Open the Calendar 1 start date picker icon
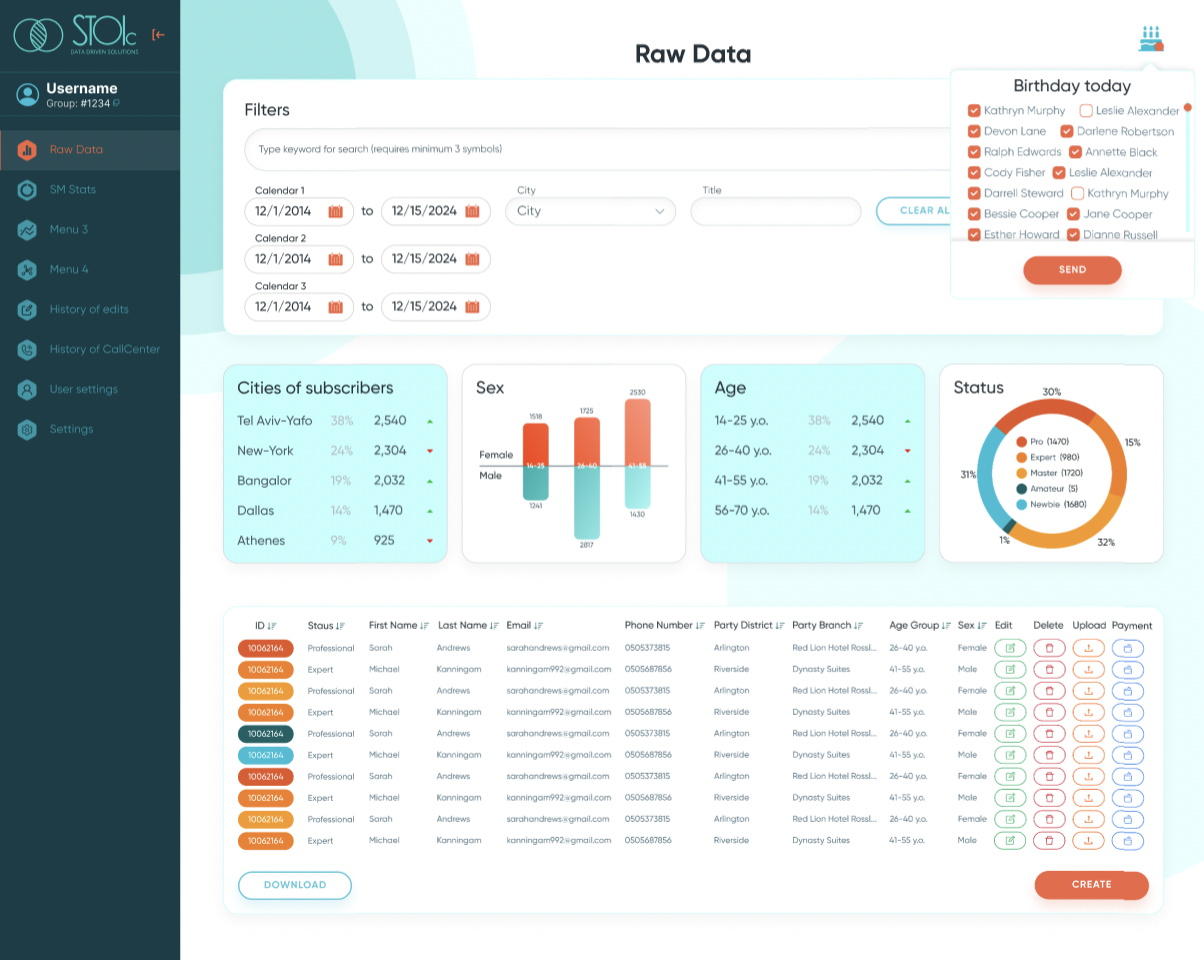The height and width of the screenshot is (960, 1204). pyautogui.click(x=336, y=211)
